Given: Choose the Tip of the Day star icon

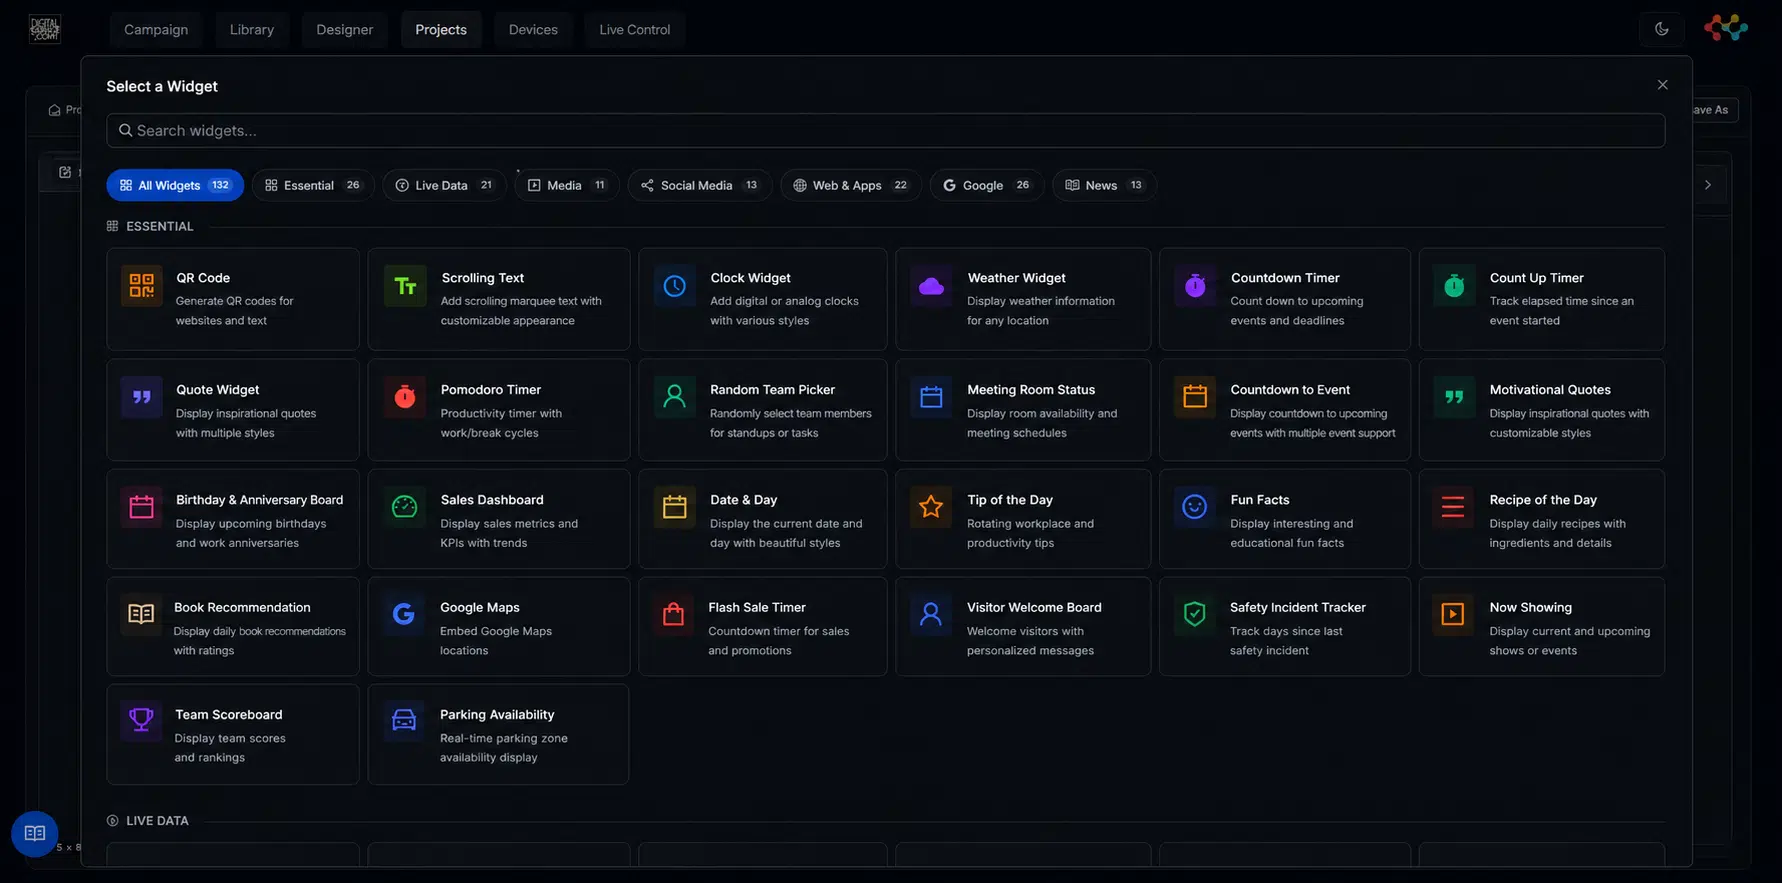Looking at the screenshot, I should [931, 507].
